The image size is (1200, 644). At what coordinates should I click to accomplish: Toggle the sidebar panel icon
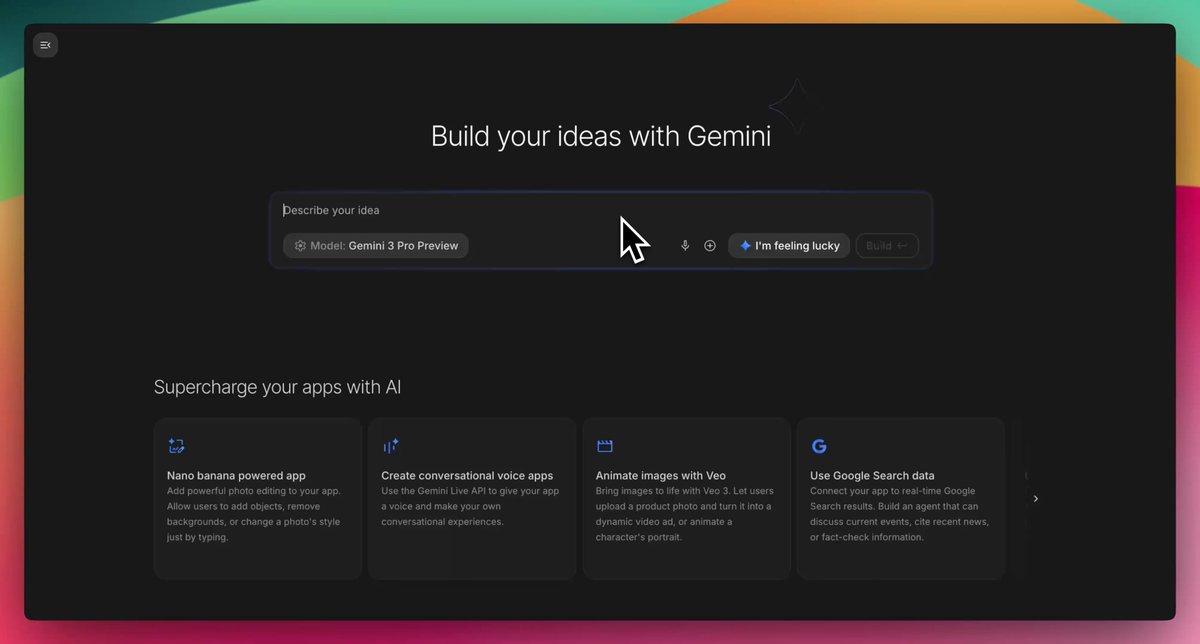coord(45,45)
